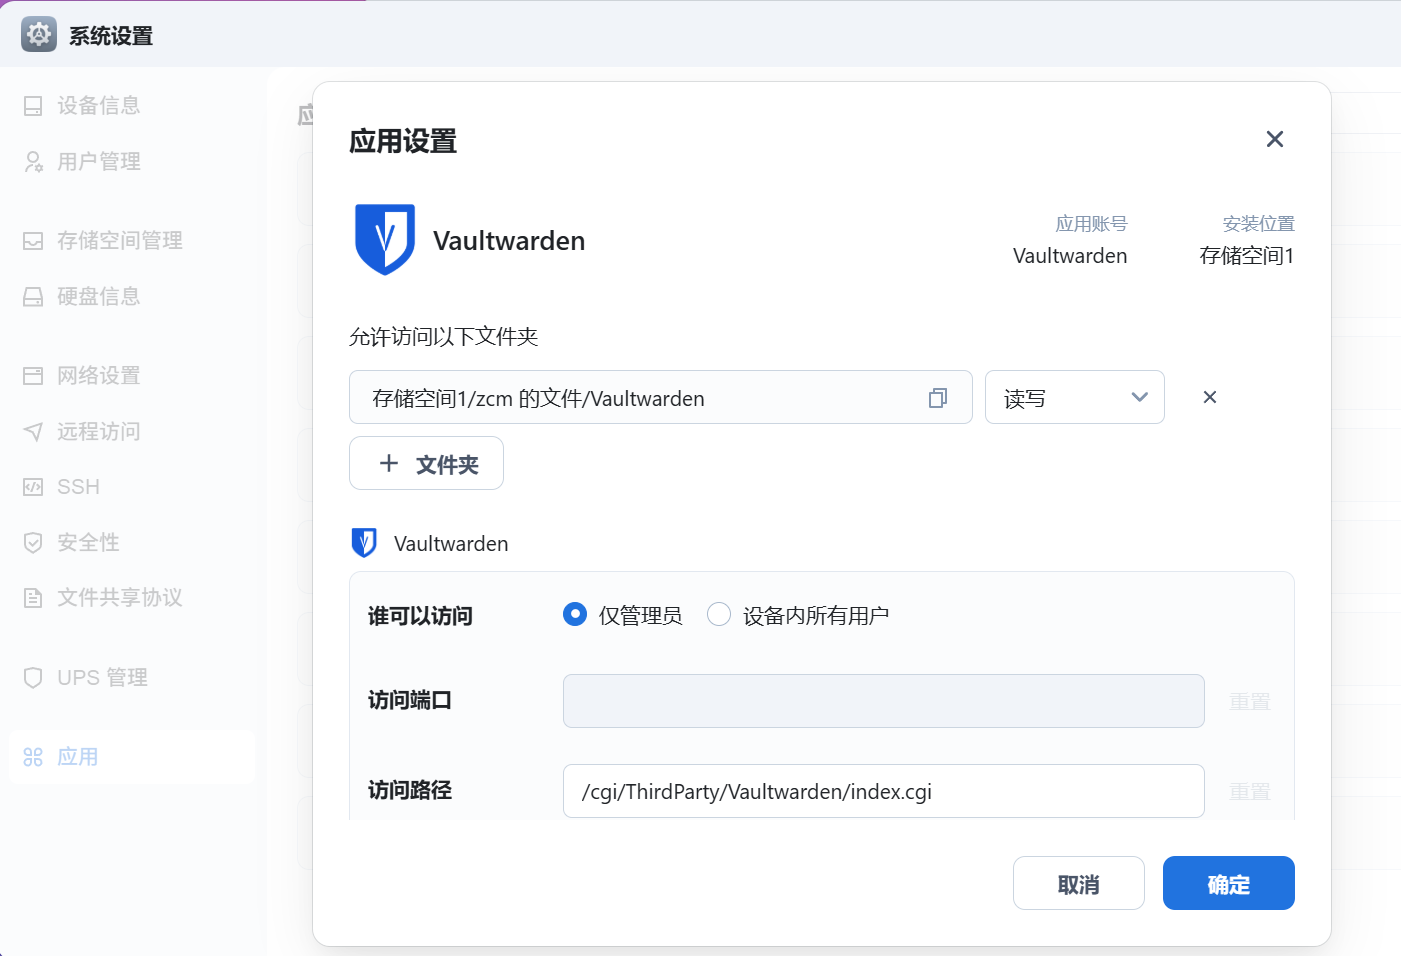Copy the Vaultwarden folder path
This screenshot has width=1401, height=956.
pos(938,398)
